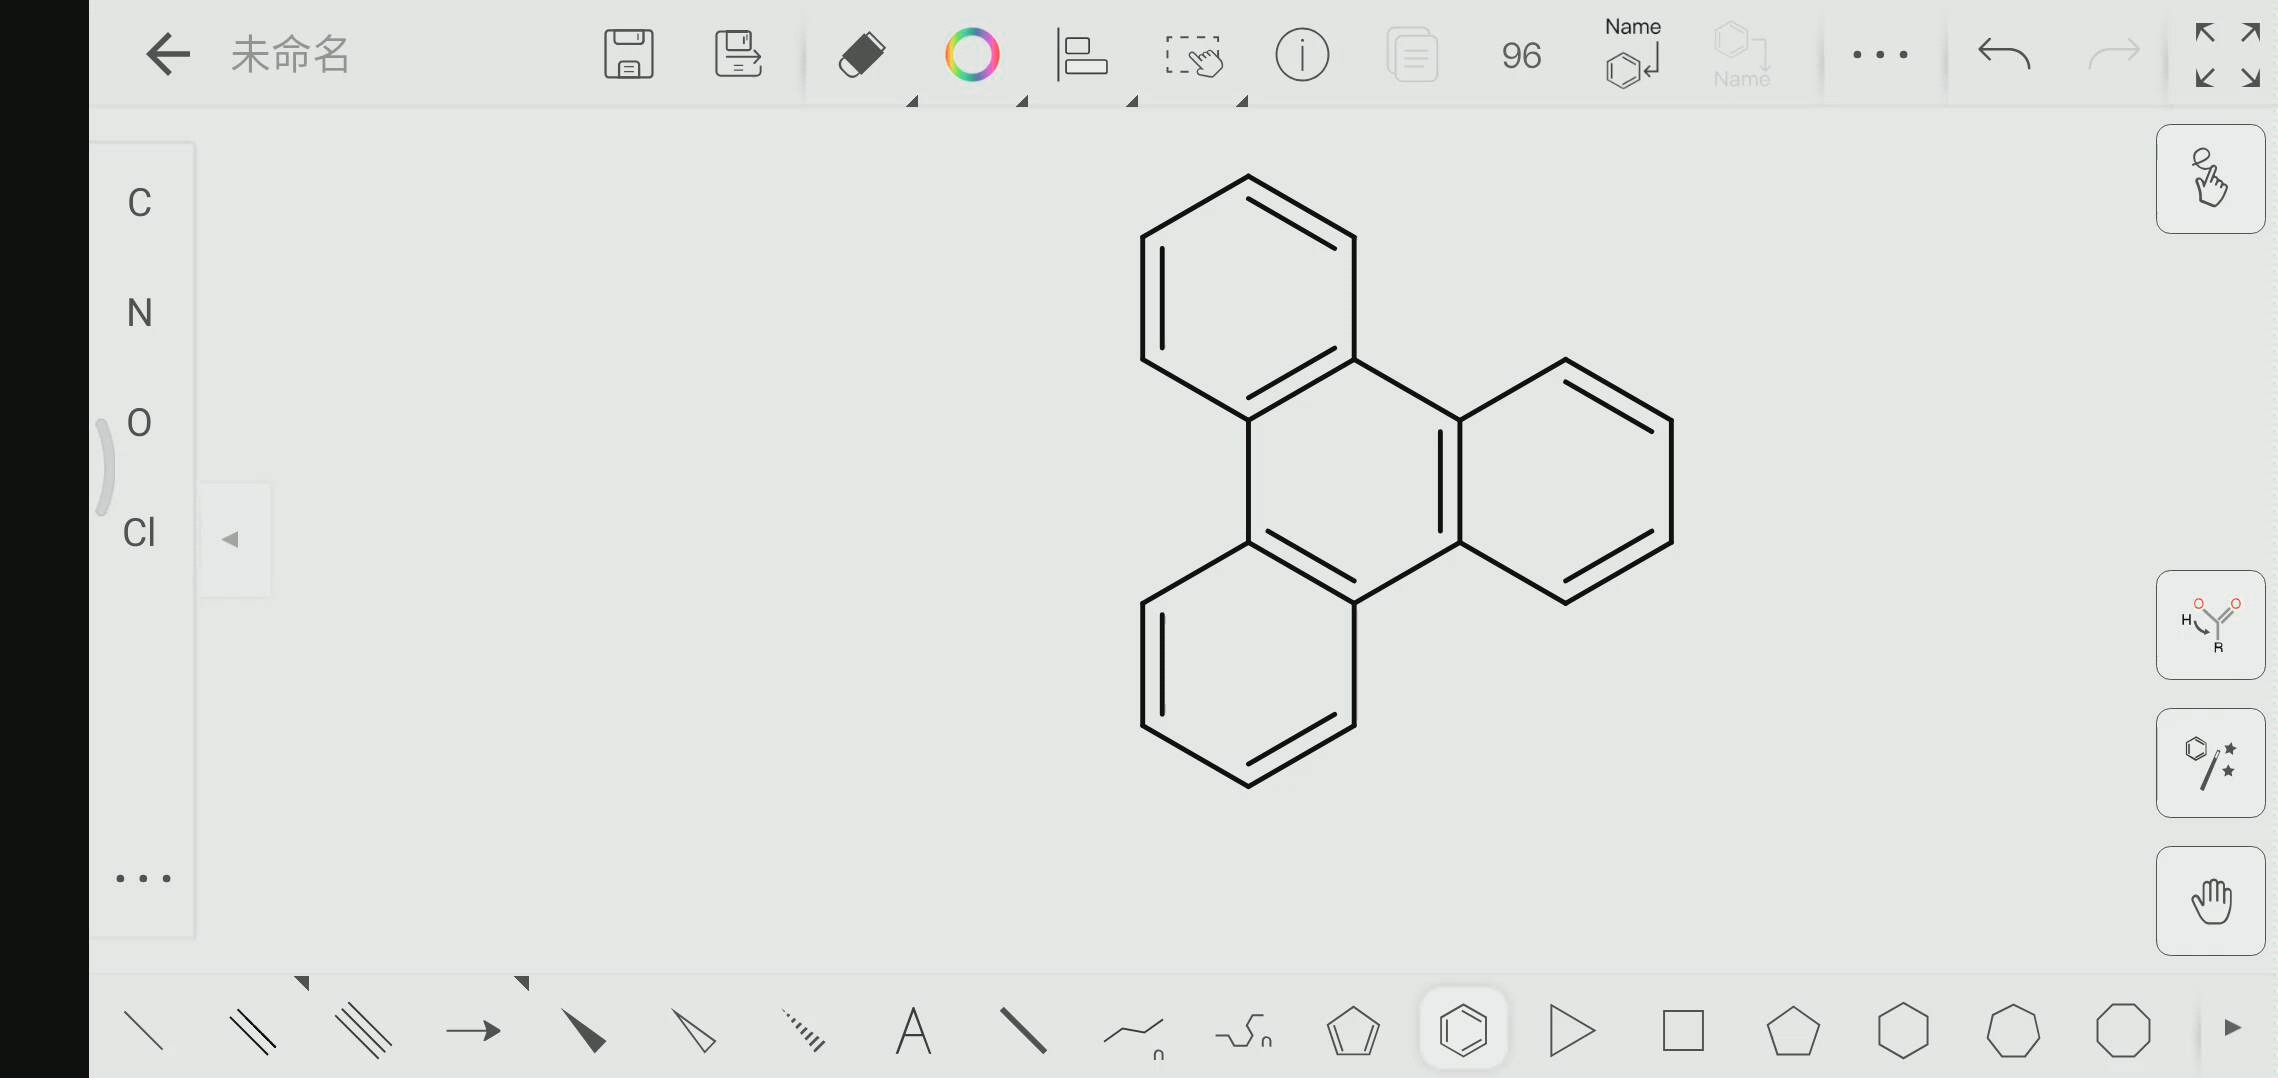Expand align tool options corner triangle
Viewport: 2278px width, 1078px height.
tap(1133, 101)
